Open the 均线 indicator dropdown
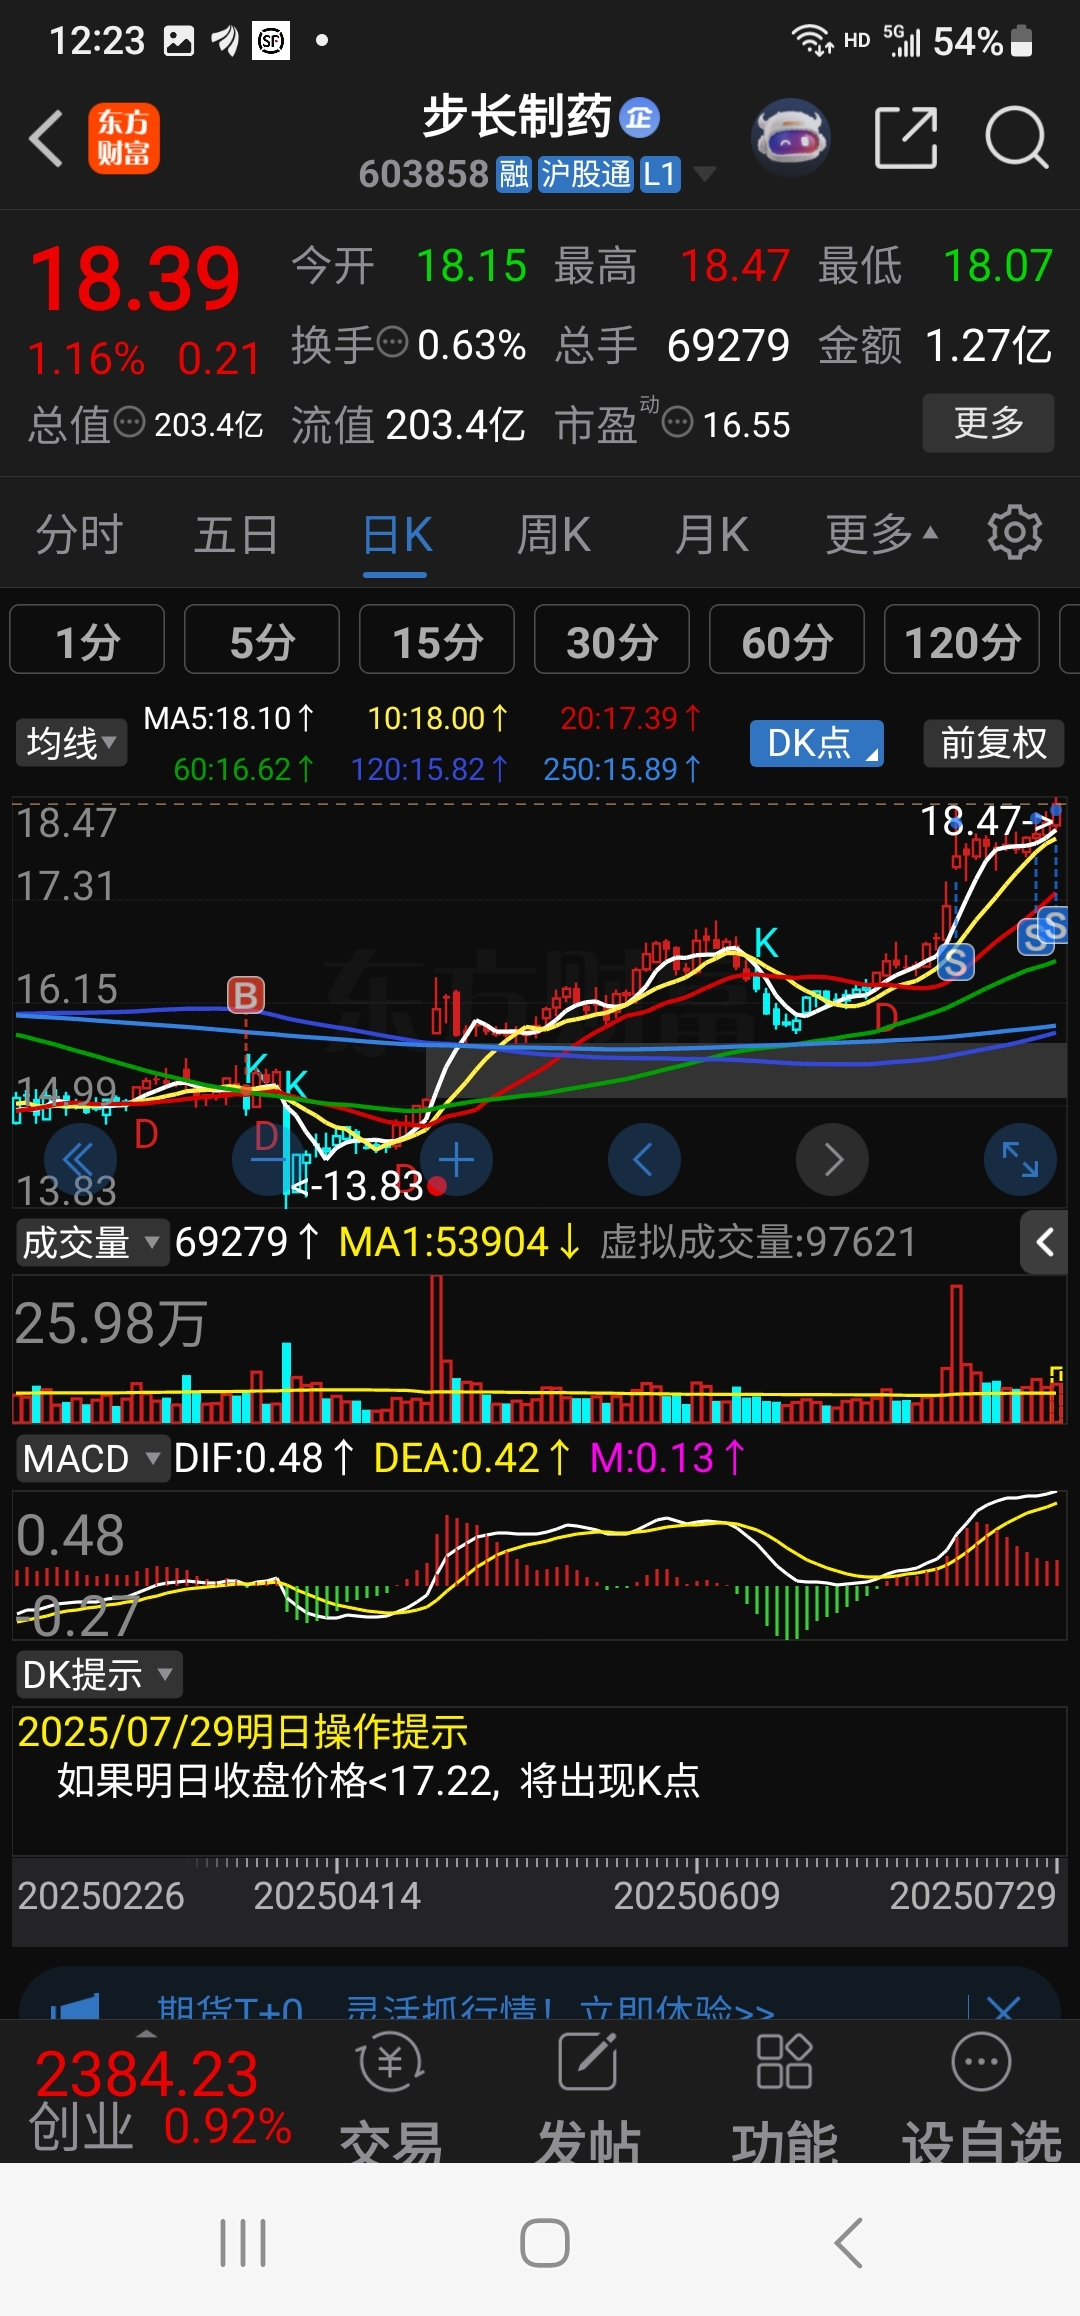This screenshot has width=1080, height=2316. coord(71,743)
